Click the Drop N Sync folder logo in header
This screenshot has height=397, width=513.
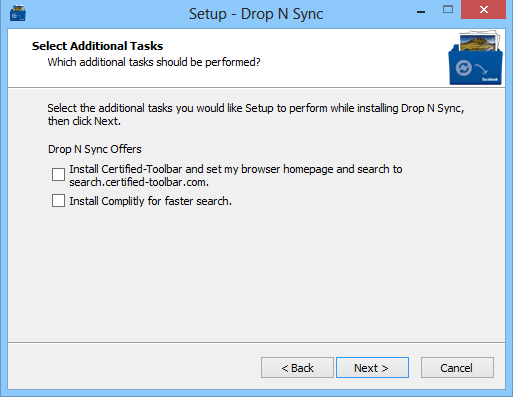(x=475, y=58)
